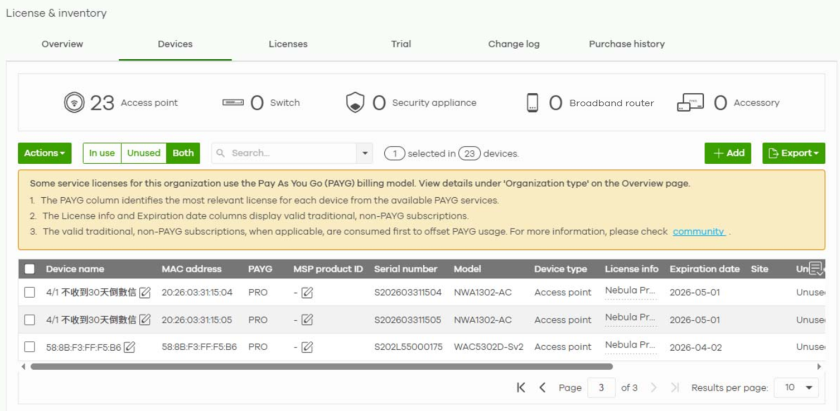Sort by MSP product ID column header
The height and width of the screenshot is (411, 840).
click(x=328, y=269)
